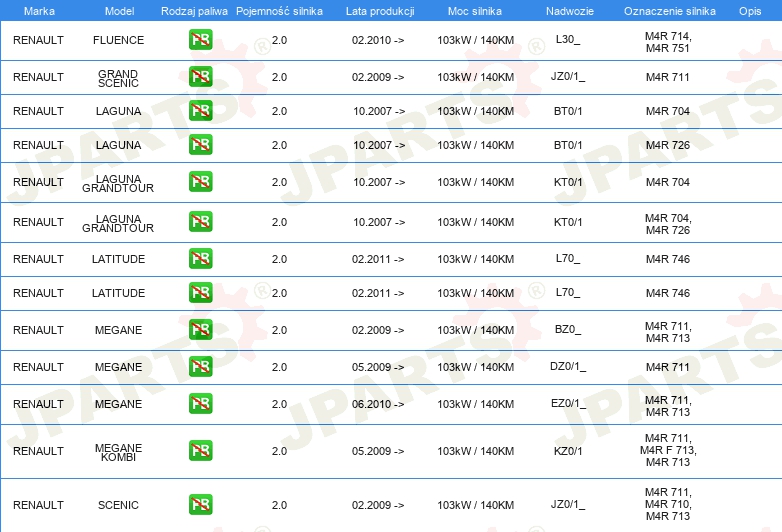Click the Opis column header

pos(750,11)
